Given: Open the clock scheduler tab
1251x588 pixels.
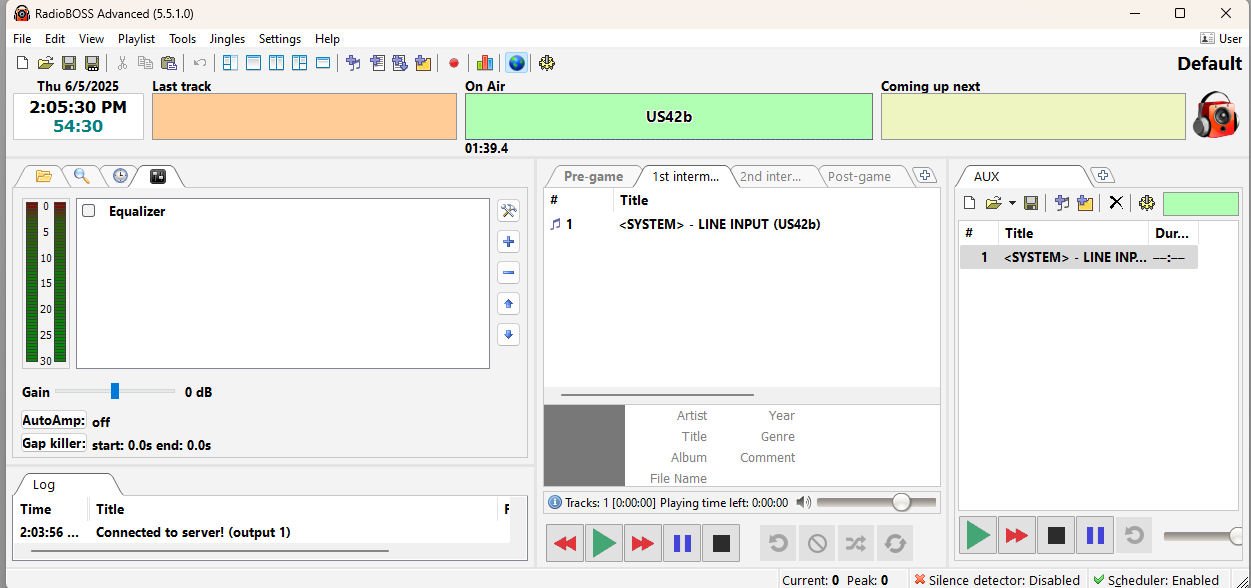Looking at the screenshot, I should 120,176.
